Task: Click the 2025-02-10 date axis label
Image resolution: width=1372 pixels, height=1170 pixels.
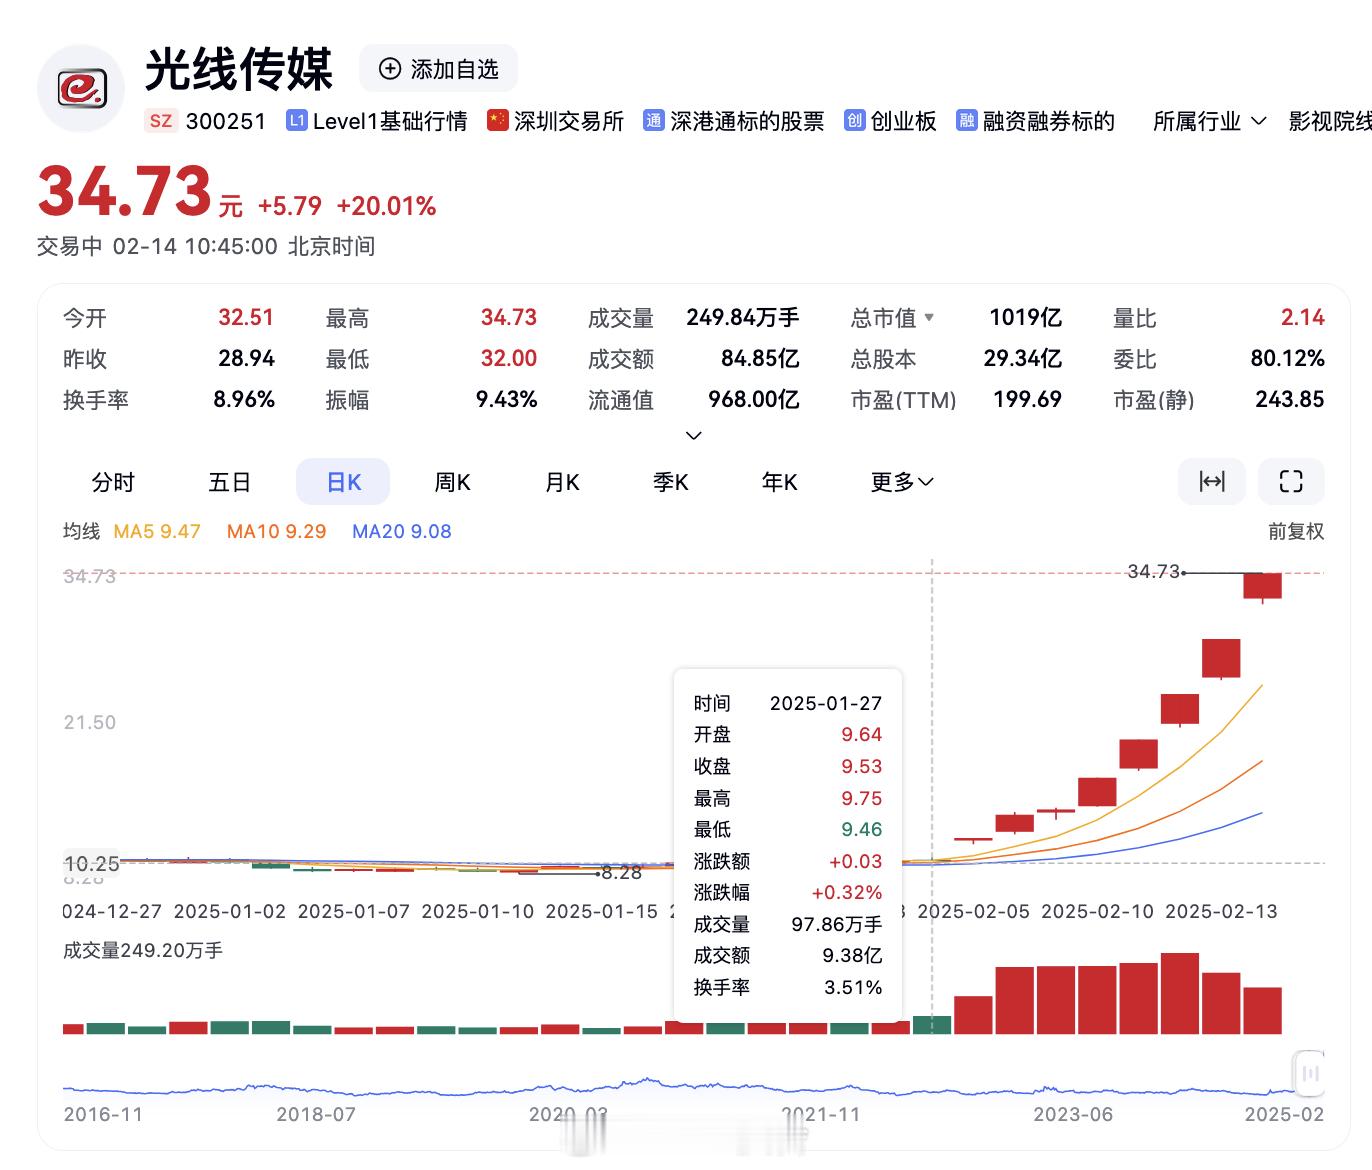Action: click(1097, 911)
